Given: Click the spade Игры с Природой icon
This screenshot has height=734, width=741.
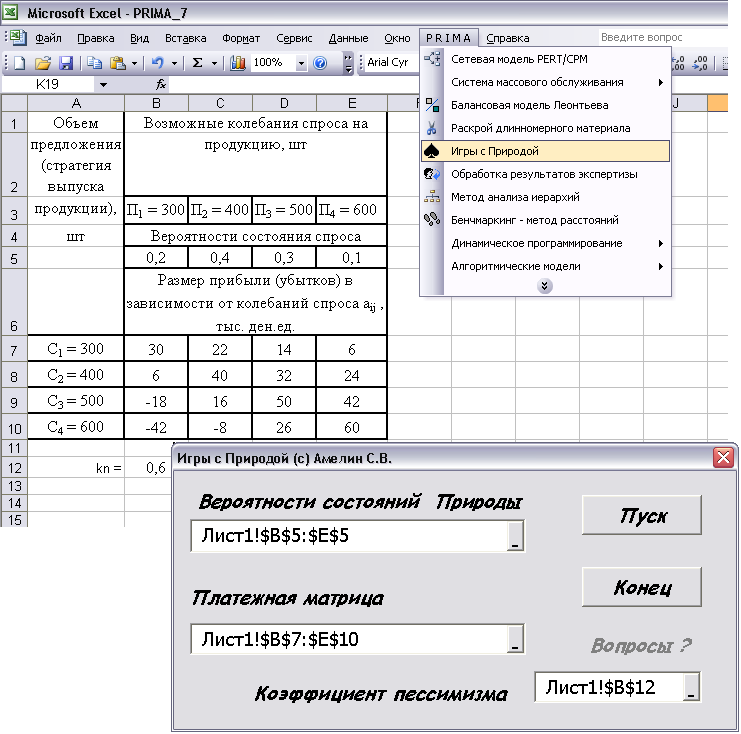Looking at the screenshot, I should coord(432,151).
